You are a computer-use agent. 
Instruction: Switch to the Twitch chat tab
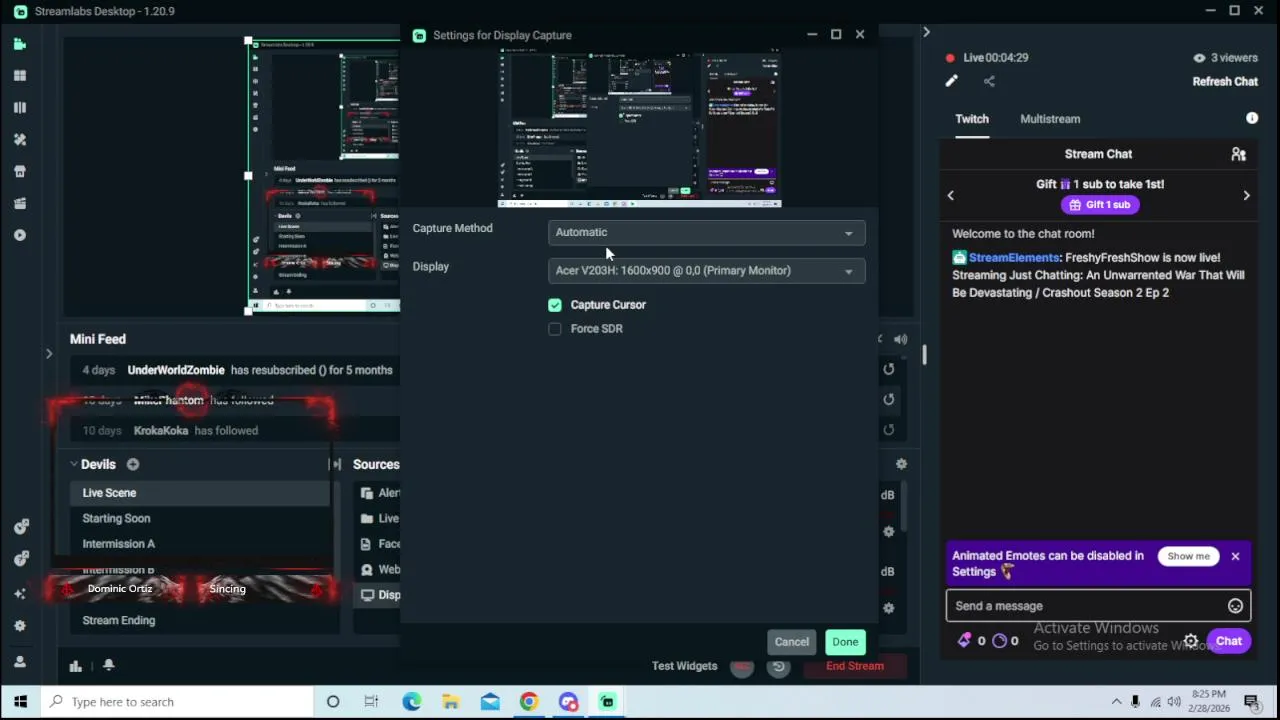(x=971, y=119)
